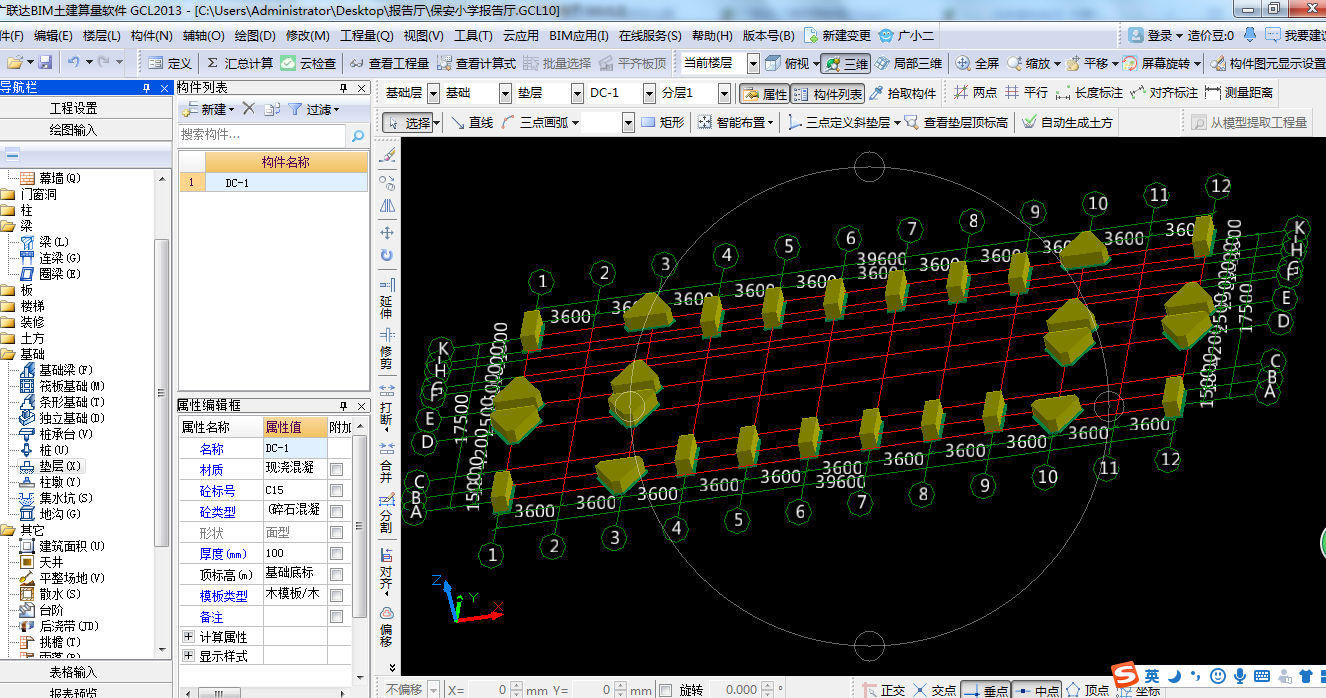Choose the 矩形 rectangle drawing tool
The height and width of the screenshot is (698, 1326).
tap(663, 122)
